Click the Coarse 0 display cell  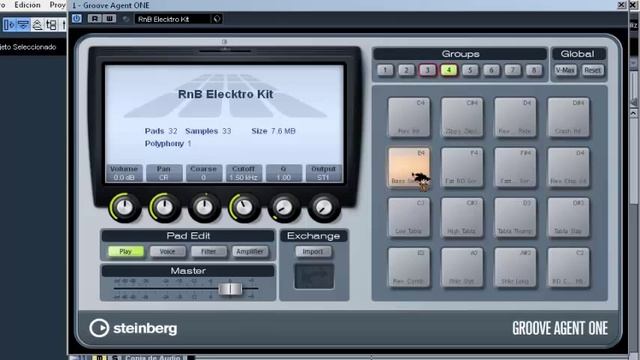tap(204, 173)
